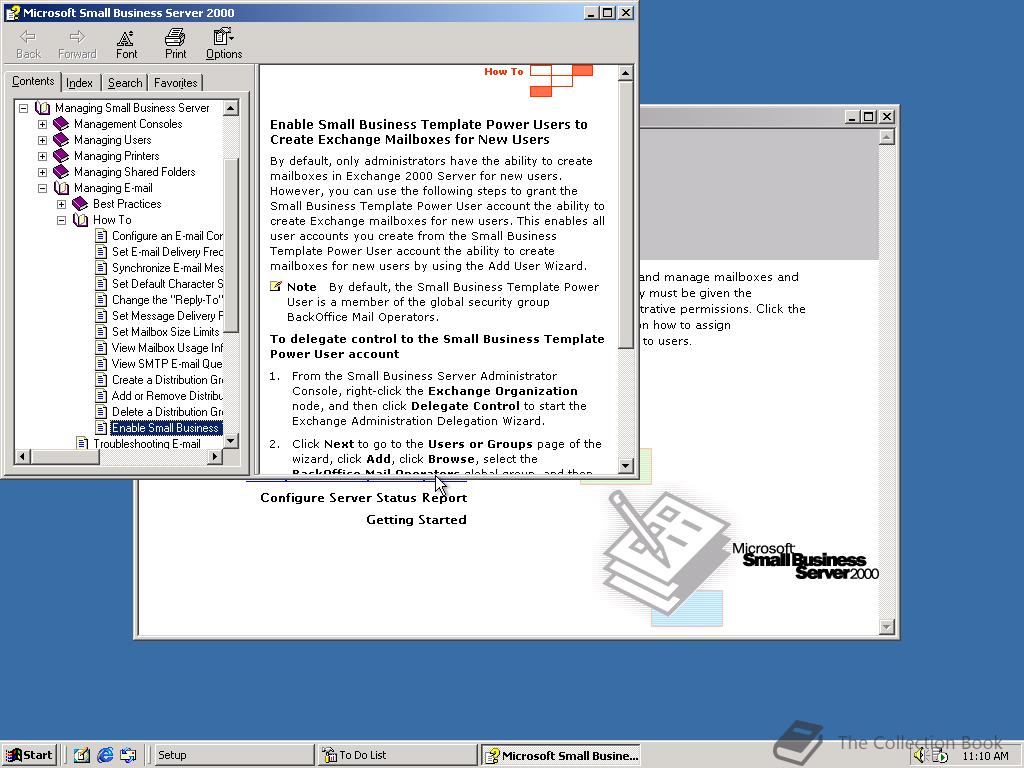
Task: Click topic pane scroll-up arrow
Action: (625, 72)
